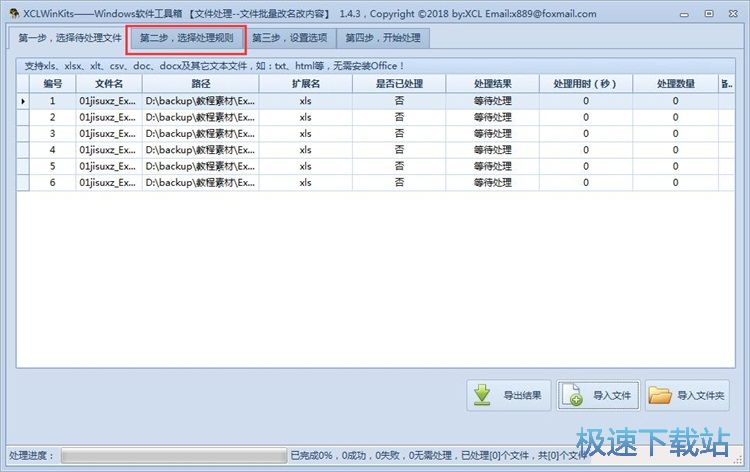Select the row selector arrow of row 1
Image resolution: width=750 pixels, height=472 pixels.
[23, 101]
